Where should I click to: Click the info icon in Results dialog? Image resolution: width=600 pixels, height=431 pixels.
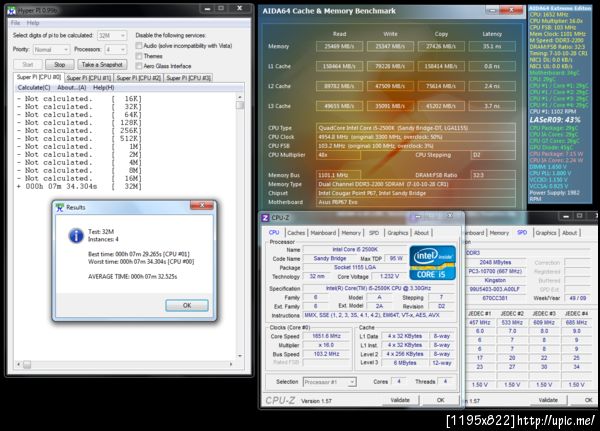(x=76, y=235)
